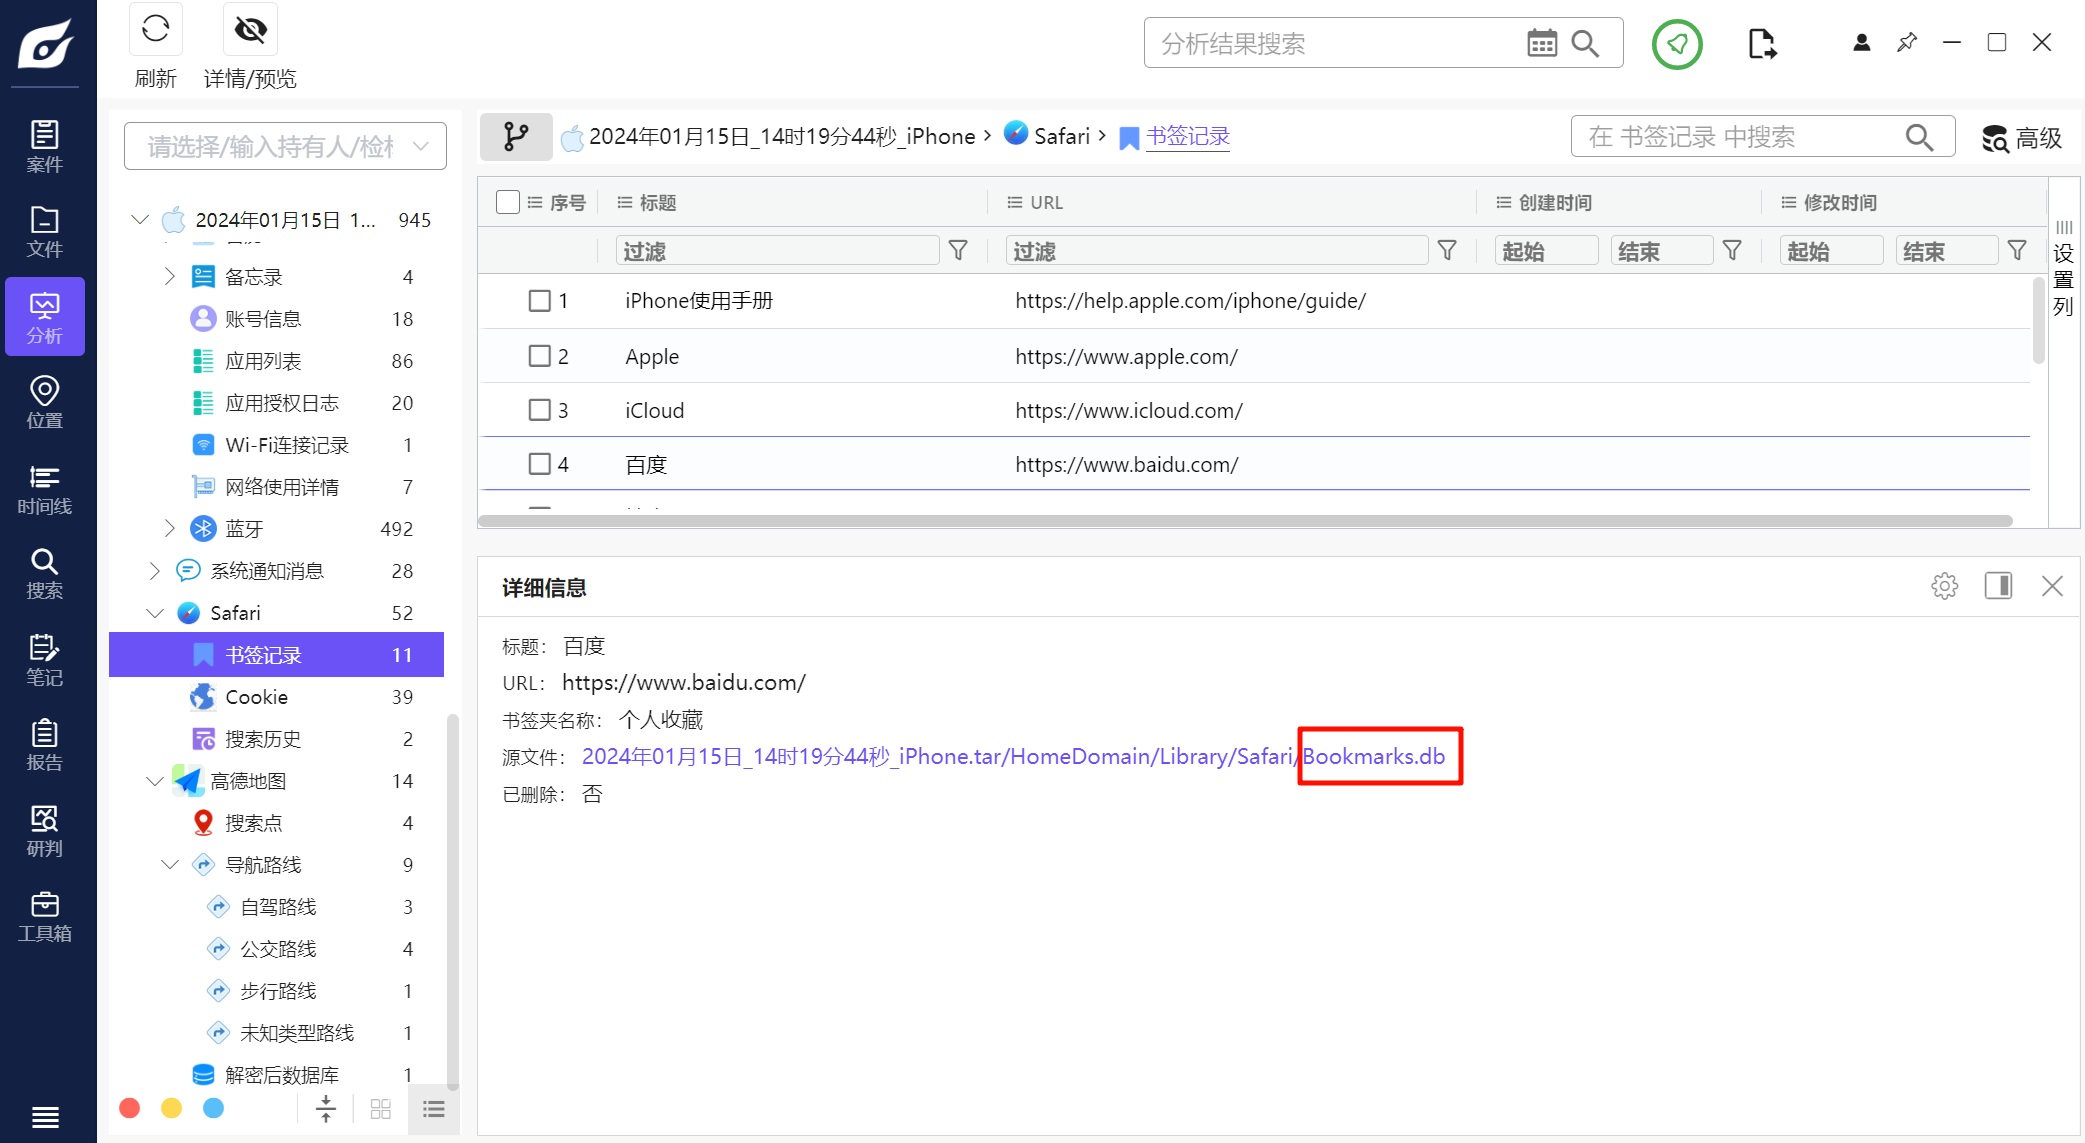Click the 高级 advanced search button

tap(2022, 138)
